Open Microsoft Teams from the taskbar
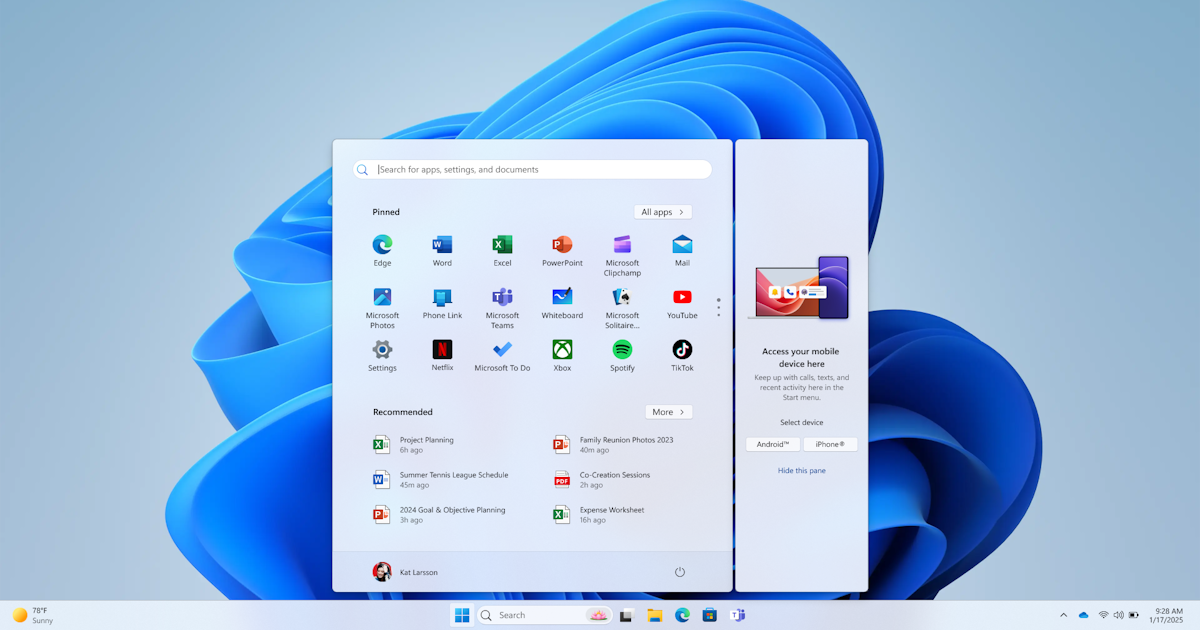This screenshot has height=630, width=1200. [x=737, y=614]
